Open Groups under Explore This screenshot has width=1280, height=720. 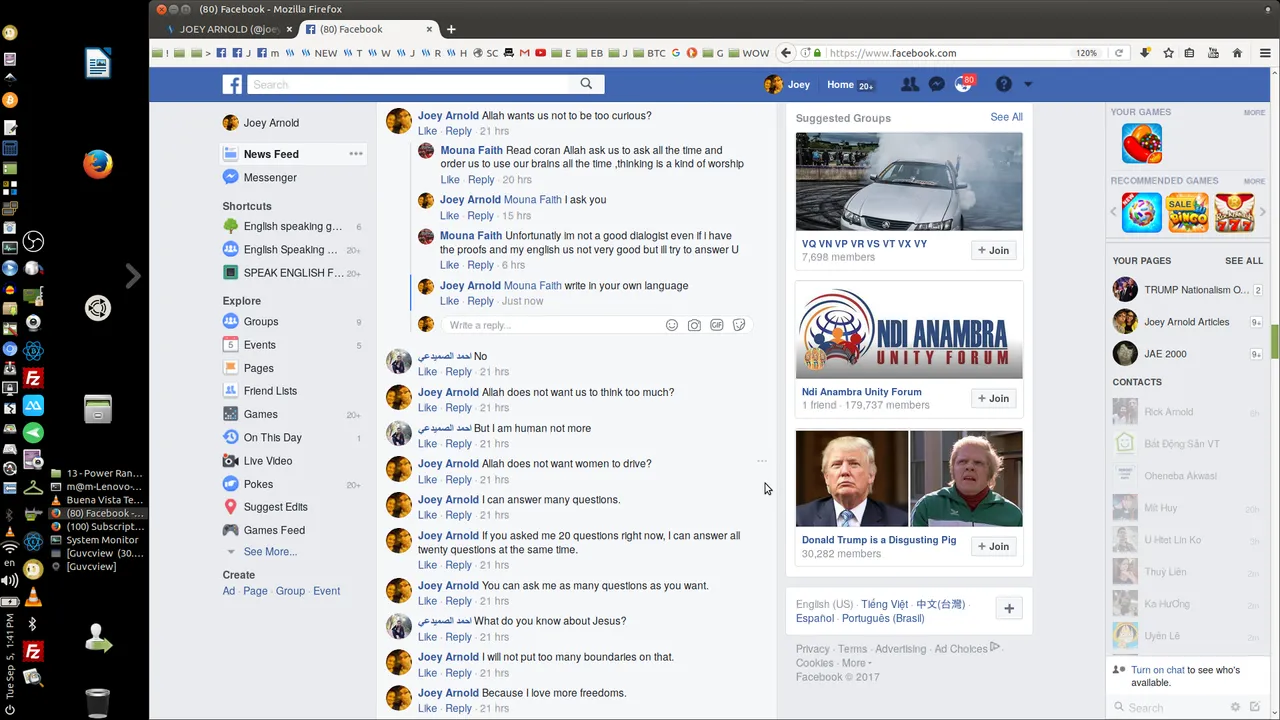[x=261, y=322]
